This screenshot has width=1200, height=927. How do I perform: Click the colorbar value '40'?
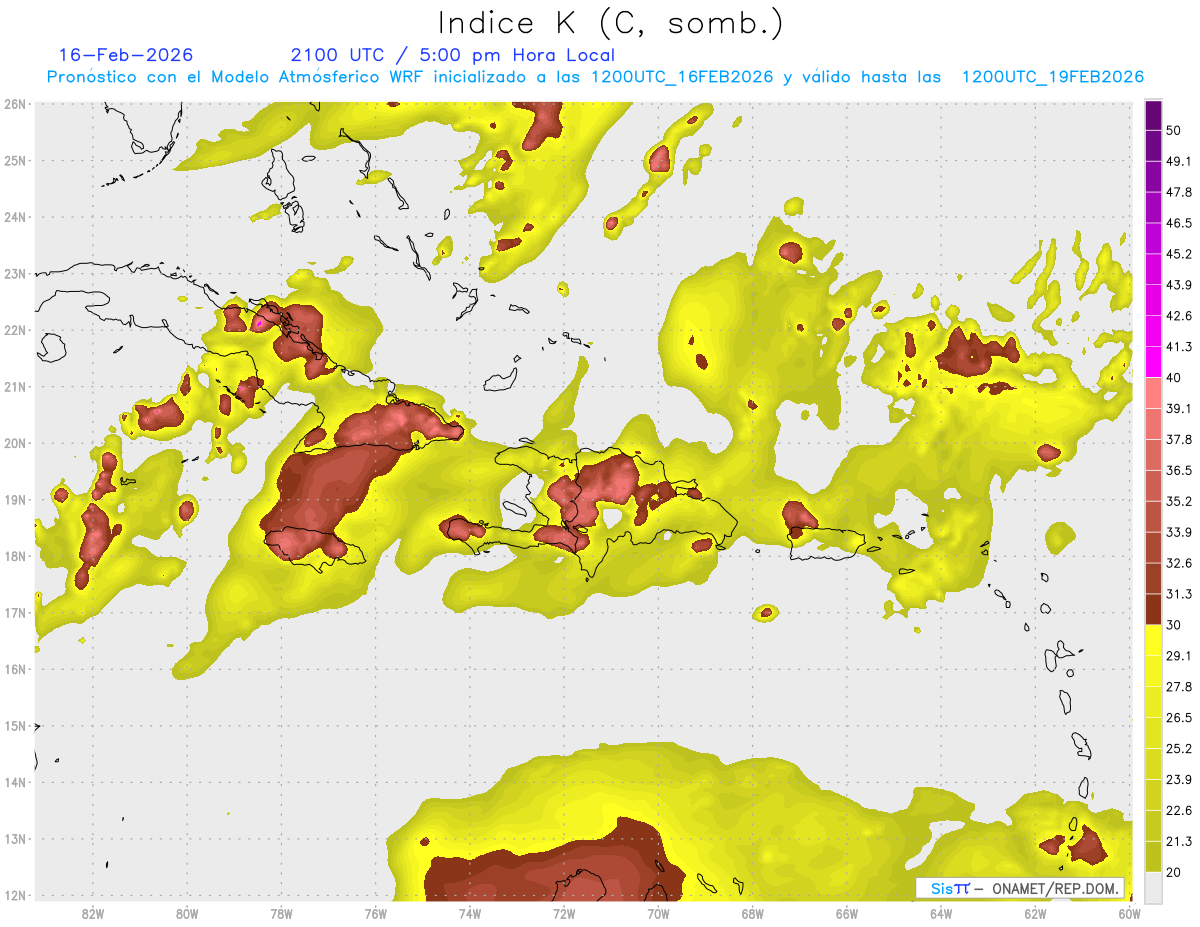pyautogui.click(x=1175, y=377)
